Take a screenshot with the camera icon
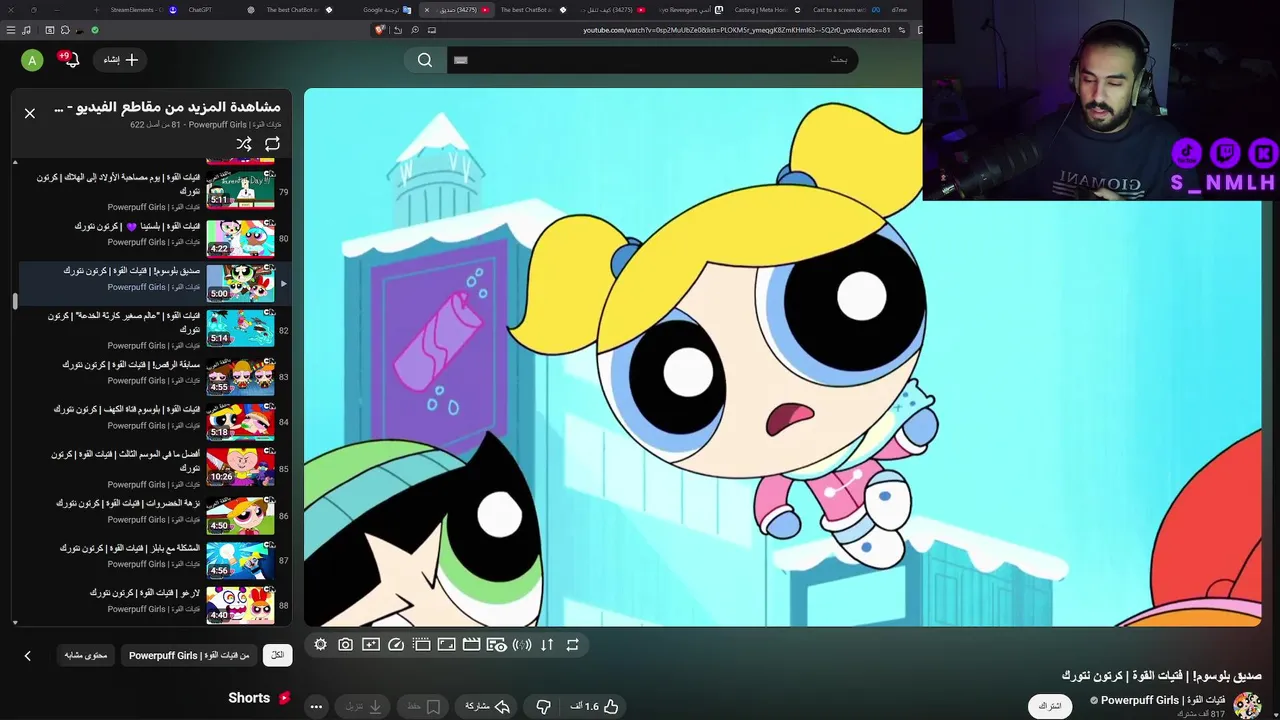 pyautogui.click(x=345, y=645)
